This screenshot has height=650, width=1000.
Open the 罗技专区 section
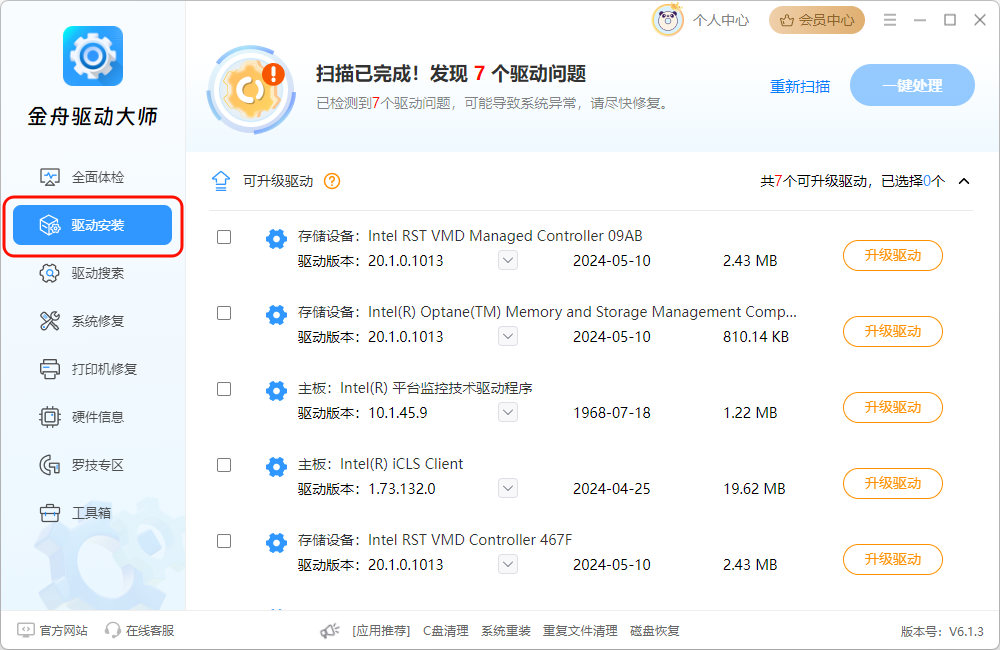pos(82,465)
